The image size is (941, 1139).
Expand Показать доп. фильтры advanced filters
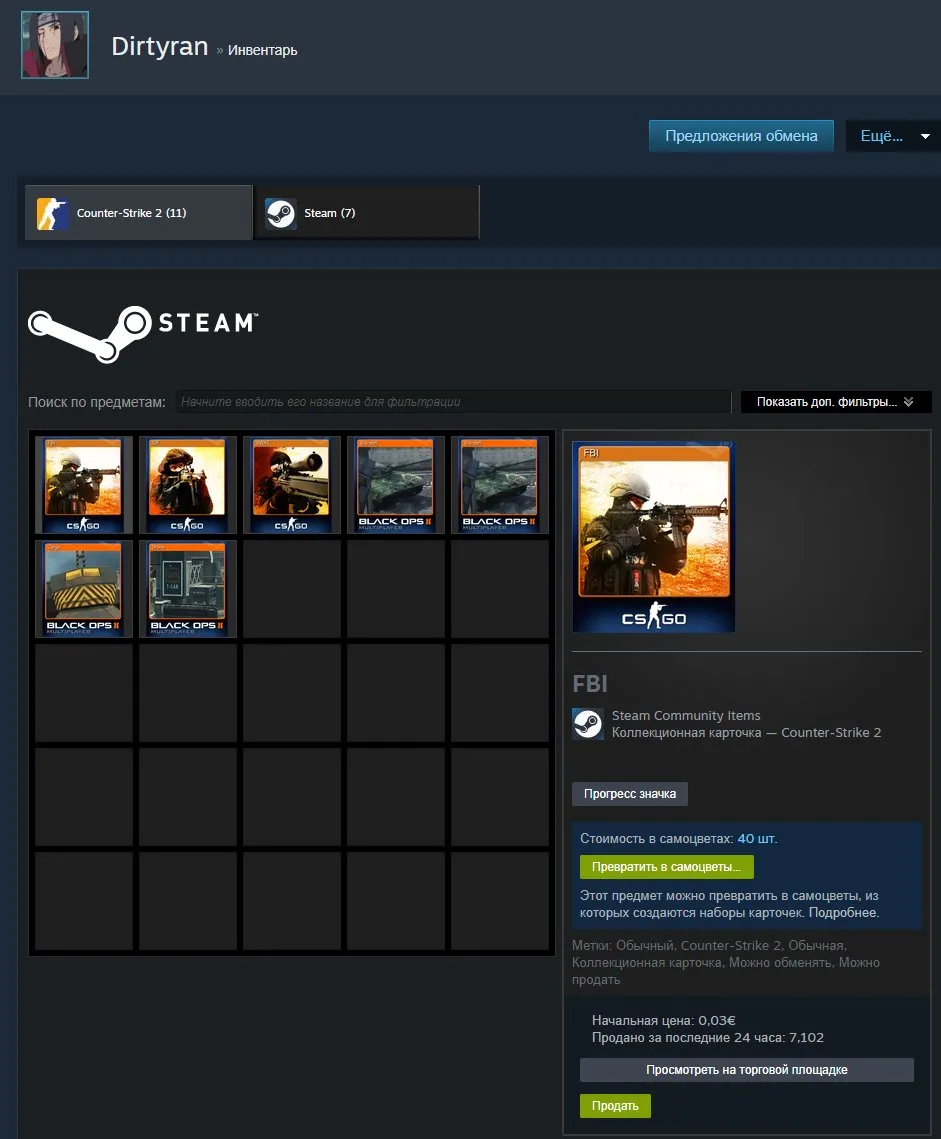836,402
